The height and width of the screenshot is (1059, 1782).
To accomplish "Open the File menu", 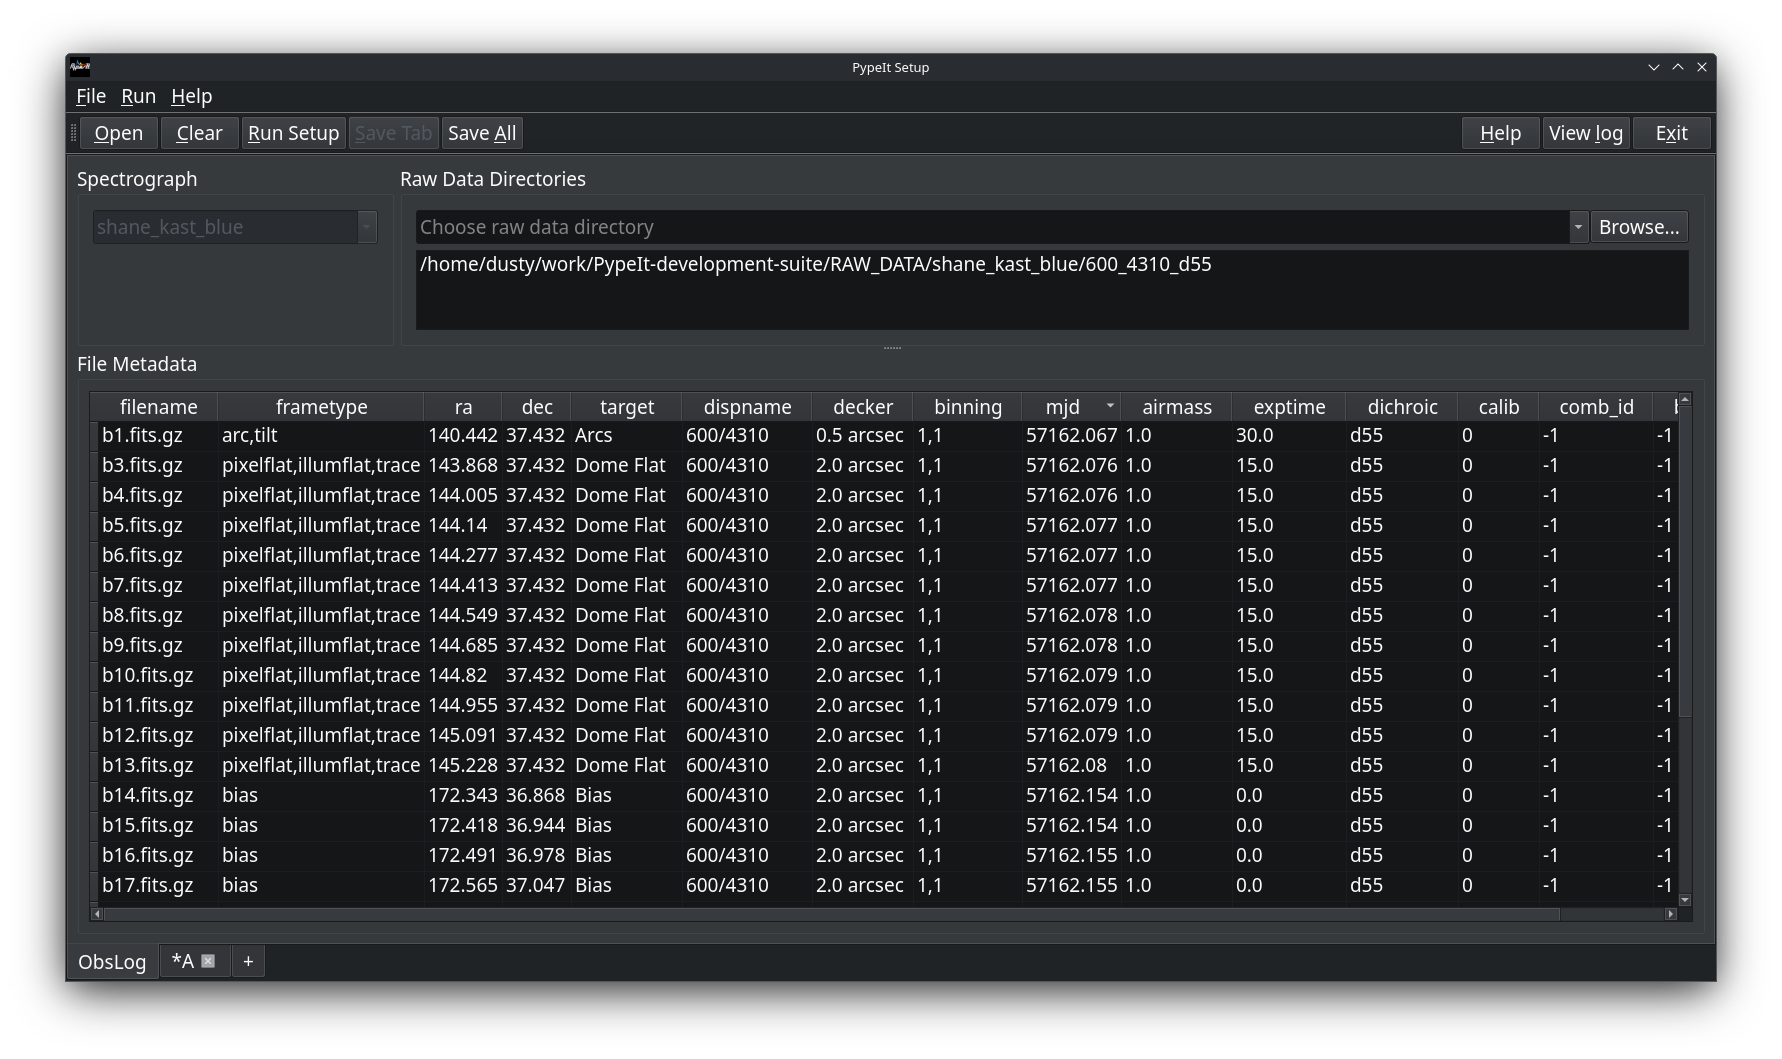I will (91, 96).
